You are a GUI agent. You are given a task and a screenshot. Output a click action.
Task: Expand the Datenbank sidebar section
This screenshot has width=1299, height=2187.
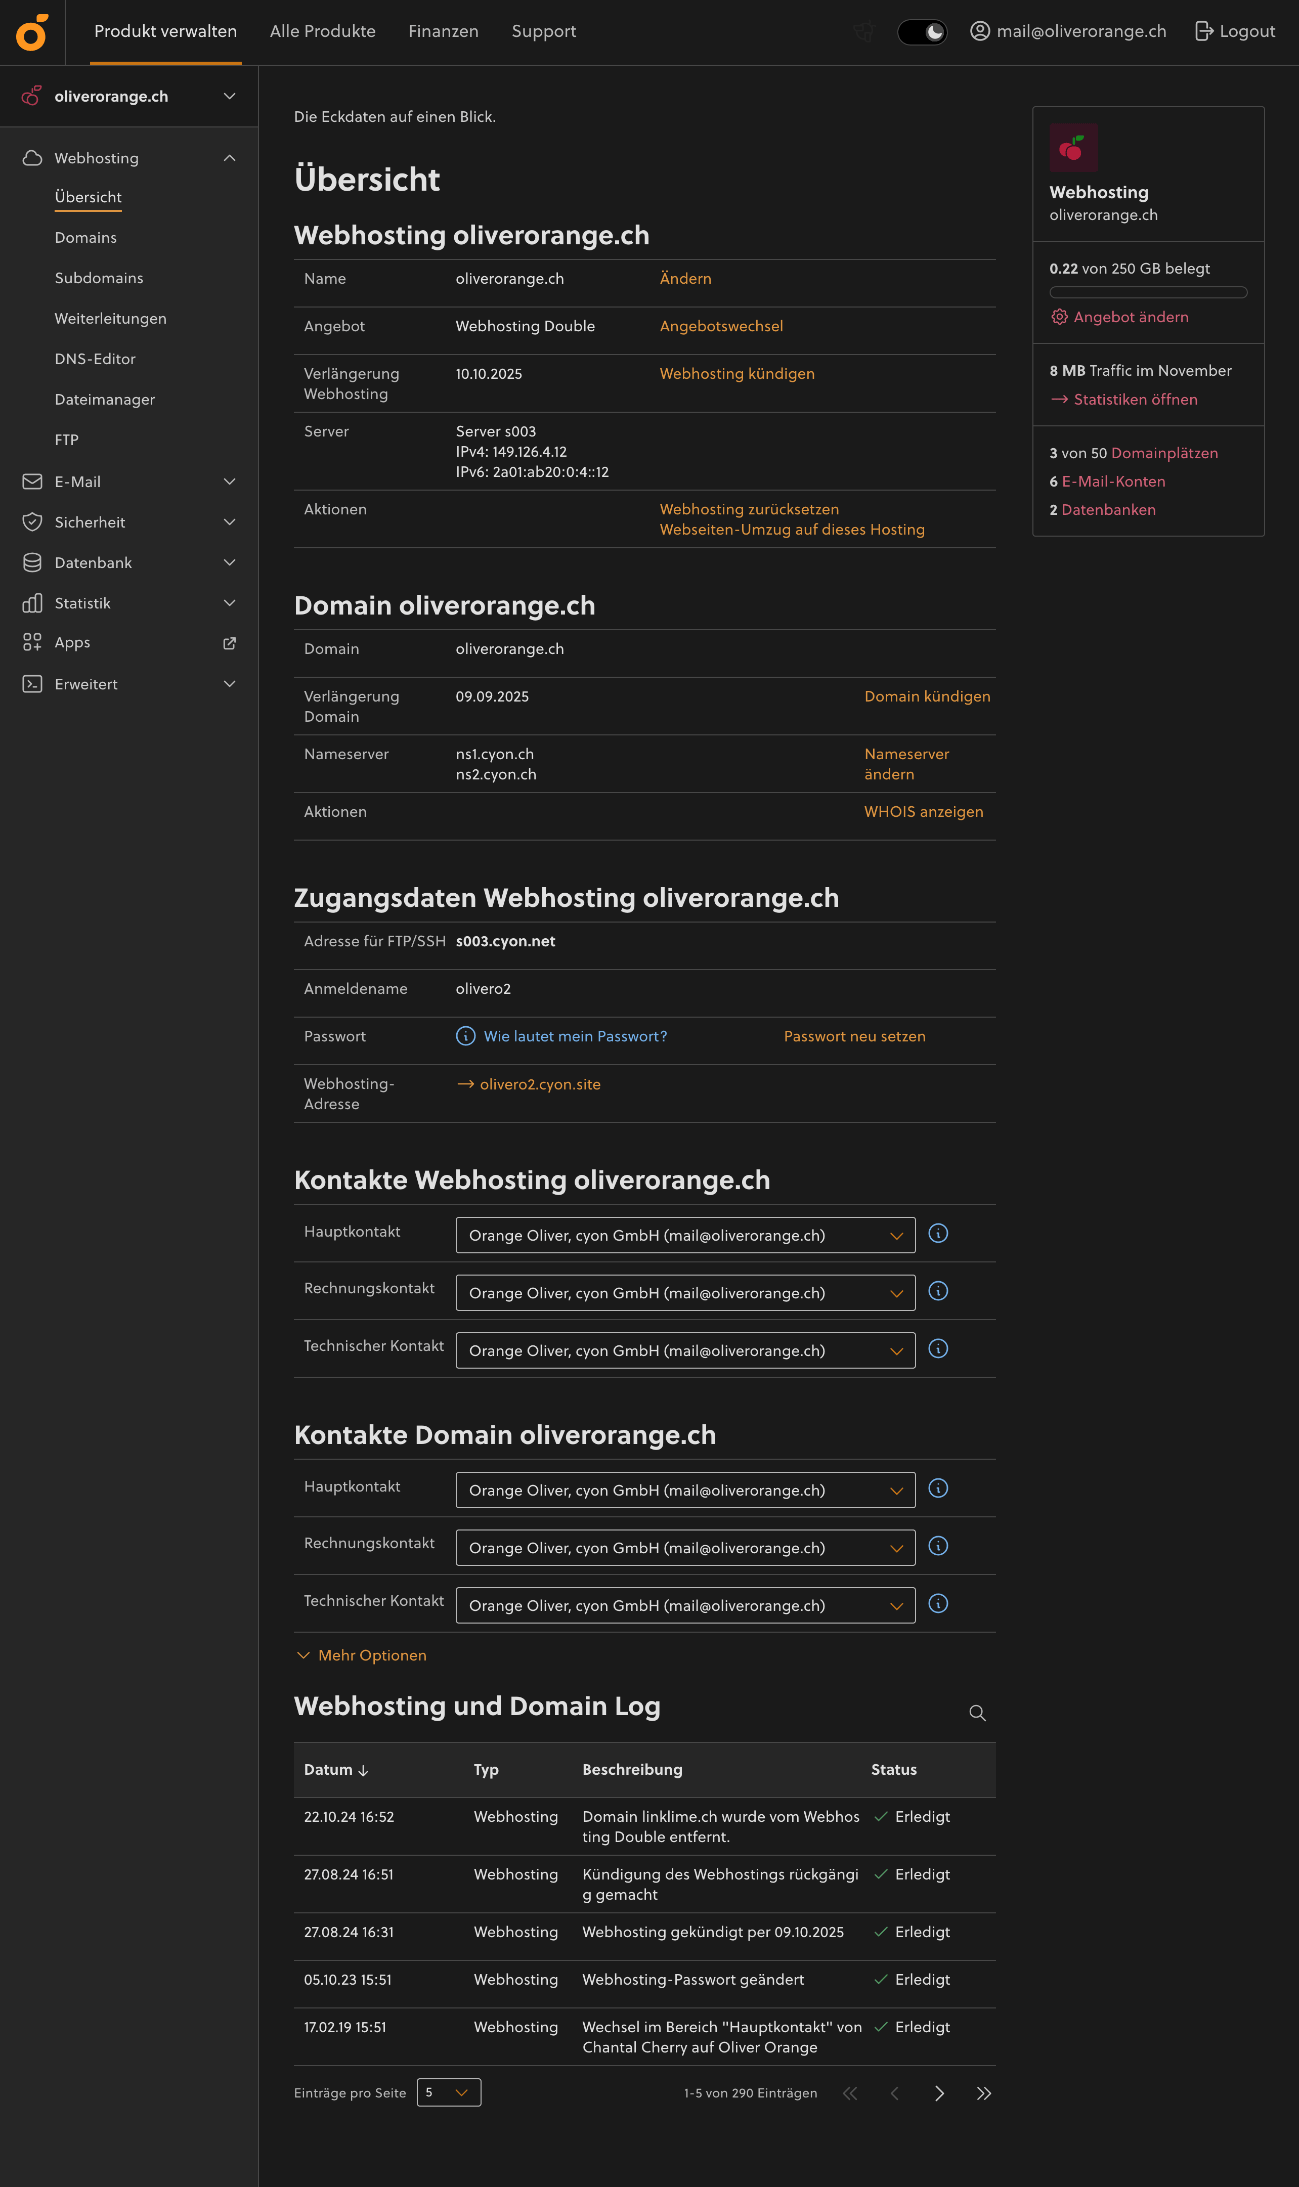pos(230,563)
